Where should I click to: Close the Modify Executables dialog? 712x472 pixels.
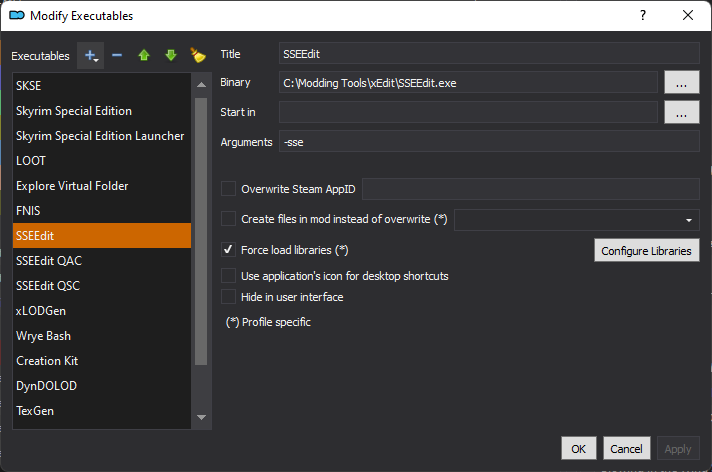pos(687,15)
